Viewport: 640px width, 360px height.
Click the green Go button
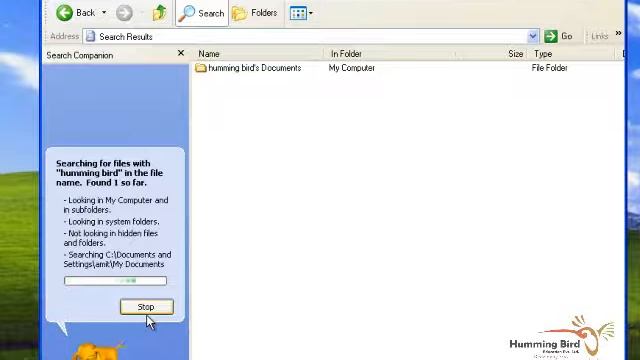pos(558,36)
